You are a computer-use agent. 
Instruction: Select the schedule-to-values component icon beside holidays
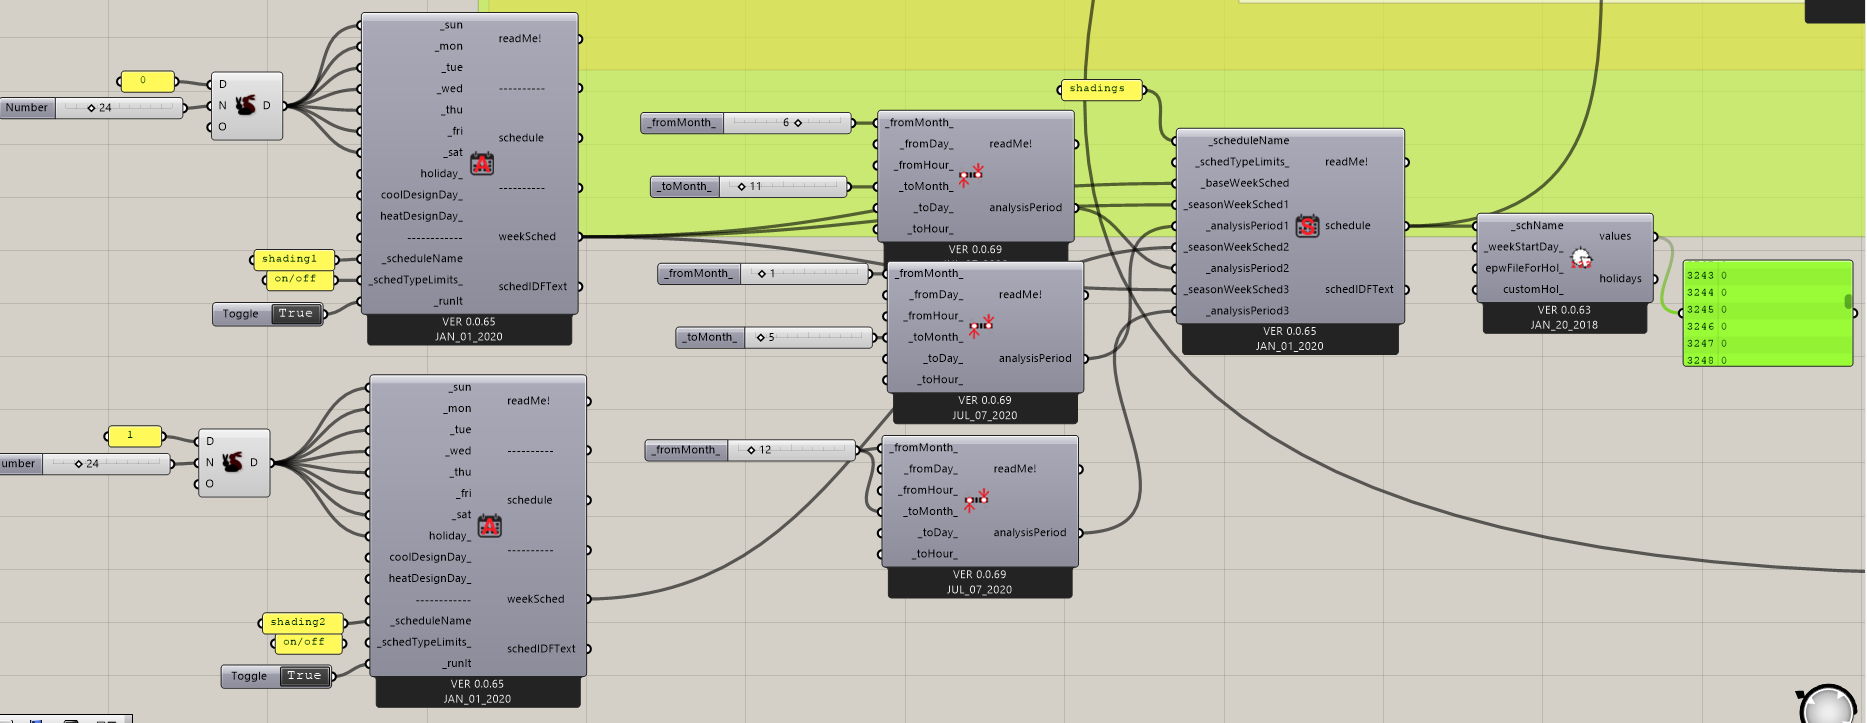coord(1581,258)
